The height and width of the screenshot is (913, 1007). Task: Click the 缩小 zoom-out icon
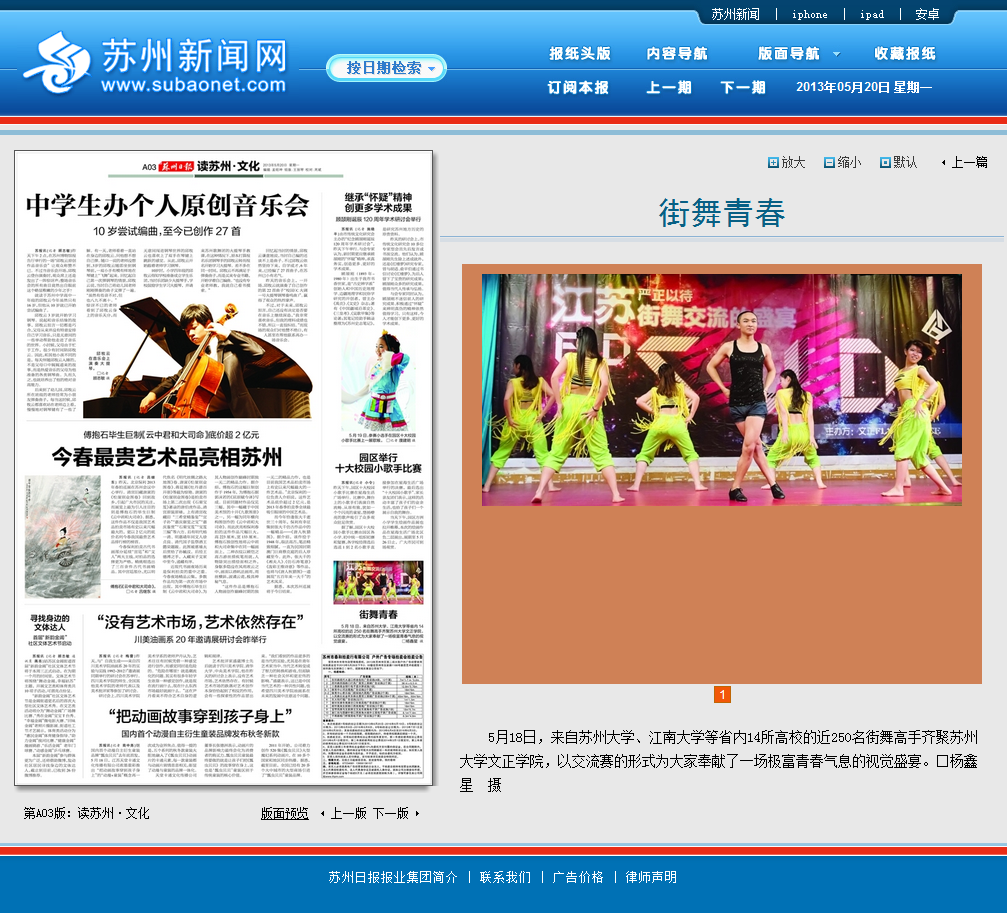[829, 163]
